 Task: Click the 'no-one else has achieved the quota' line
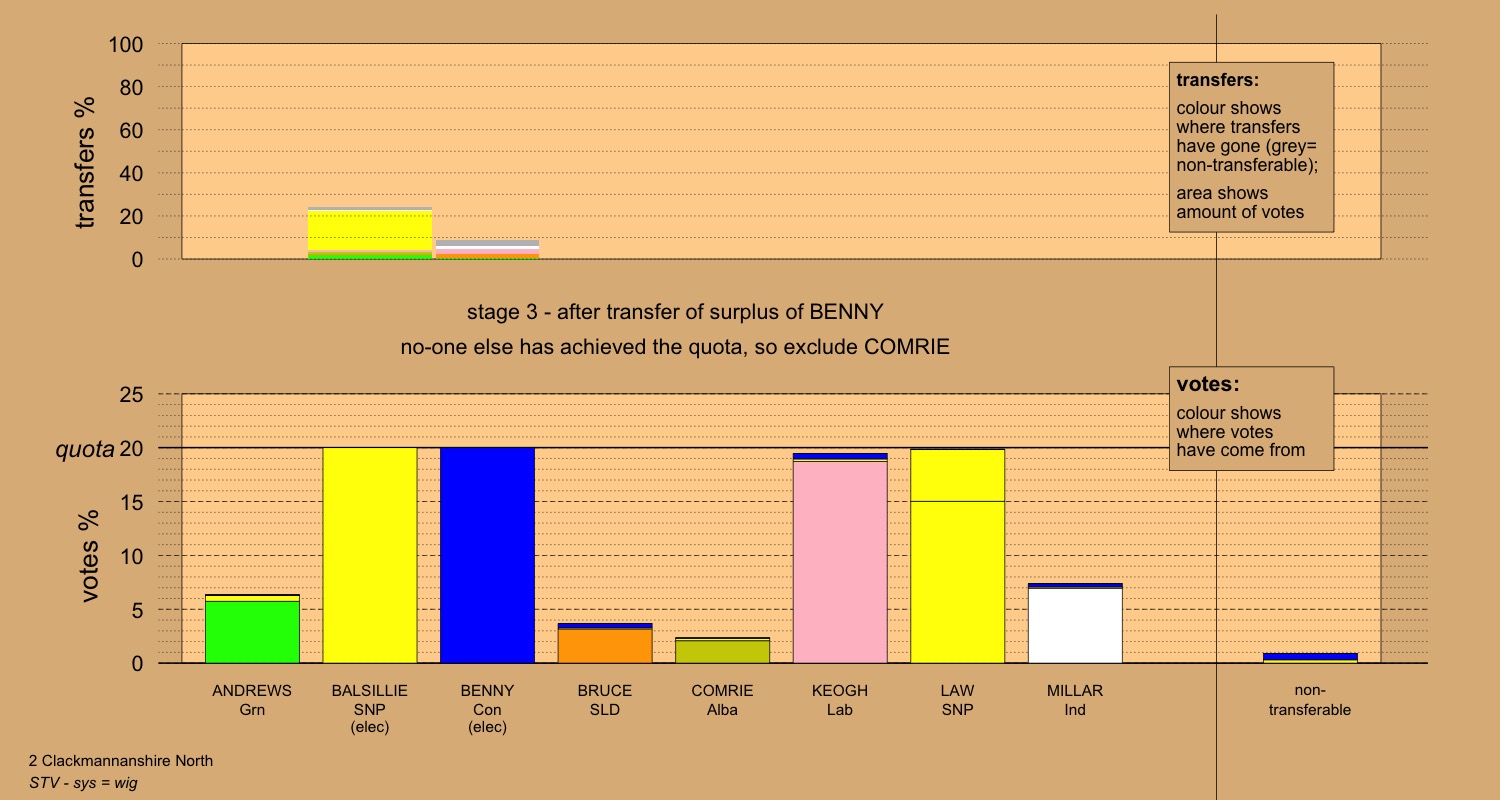point(675,348)
